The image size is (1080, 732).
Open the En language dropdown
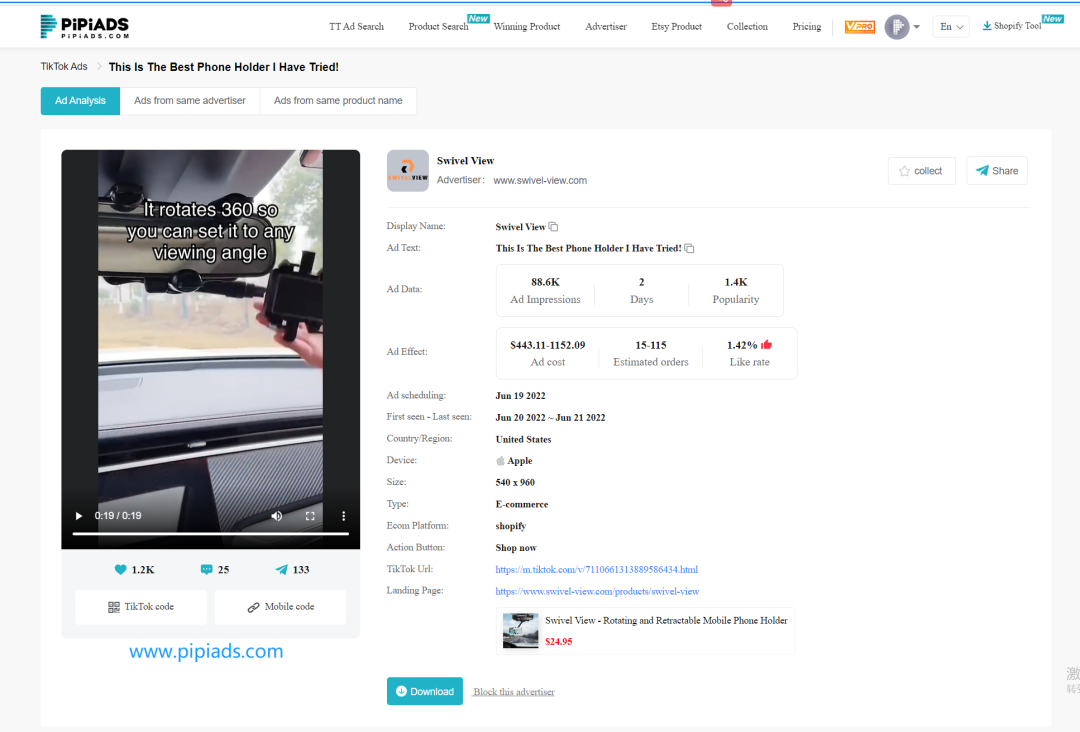tap(951, 27)
